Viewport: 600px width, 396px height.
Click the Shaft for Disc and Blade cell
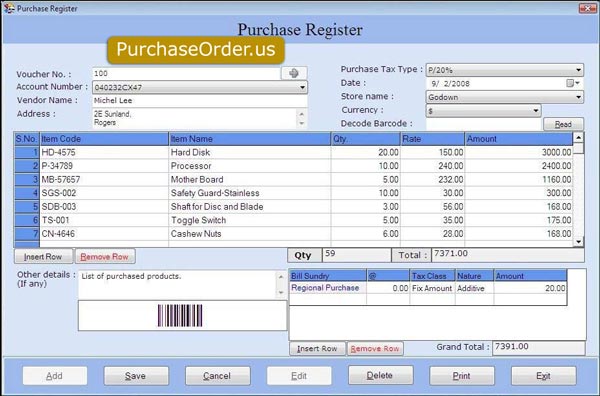point(249,207)
